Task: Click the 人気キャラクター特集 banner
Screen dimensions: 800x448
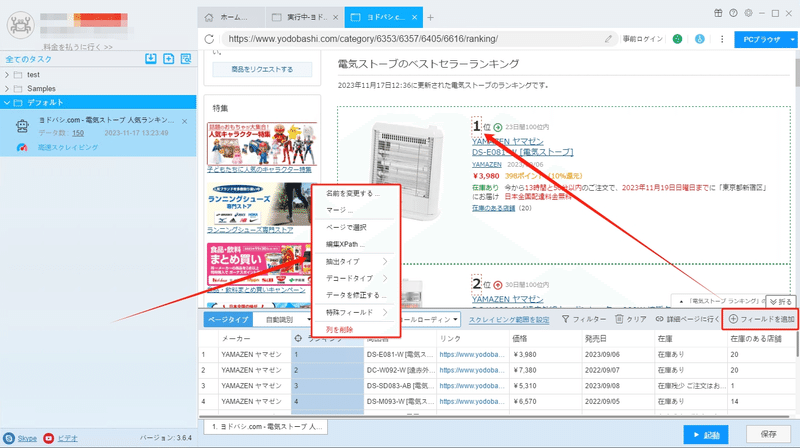Action: [262, 143]
